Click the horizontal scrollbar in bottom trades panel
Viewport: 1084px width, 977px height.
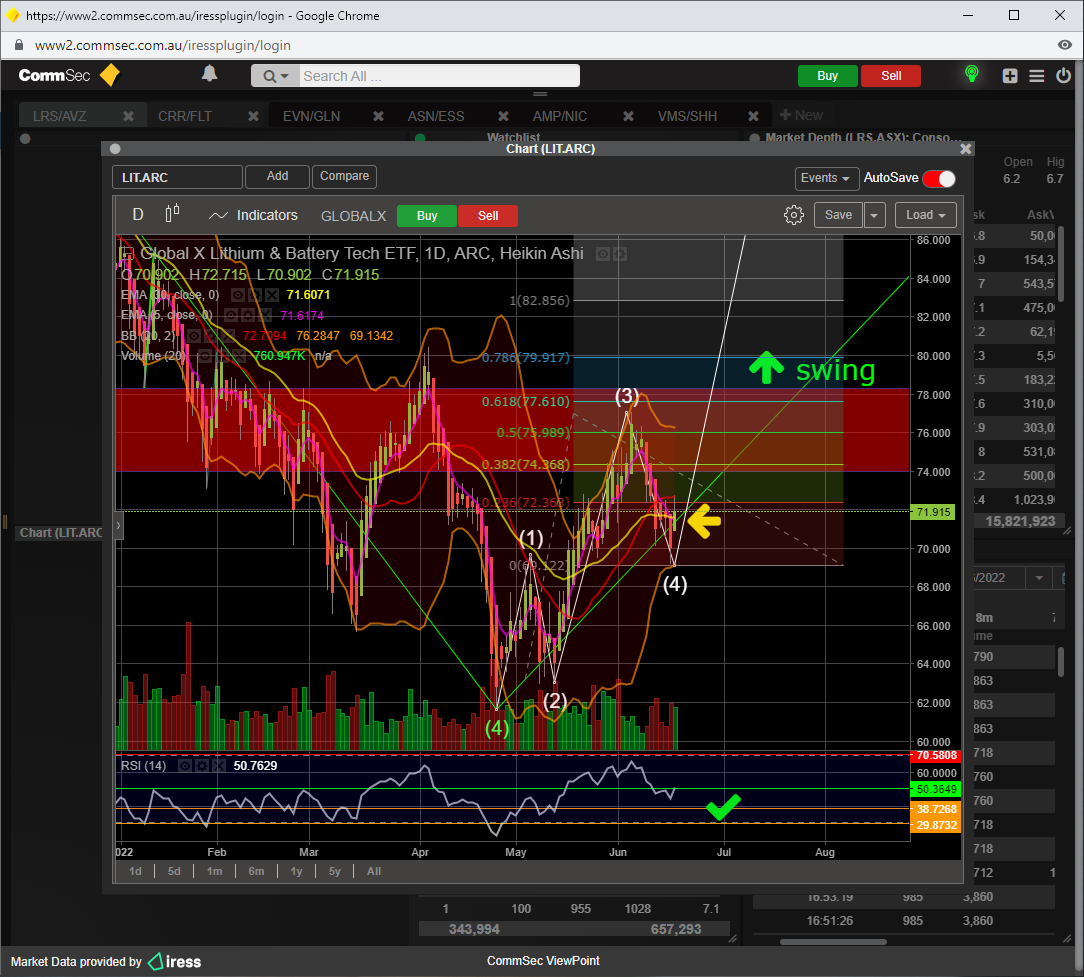tap(833, 942)
